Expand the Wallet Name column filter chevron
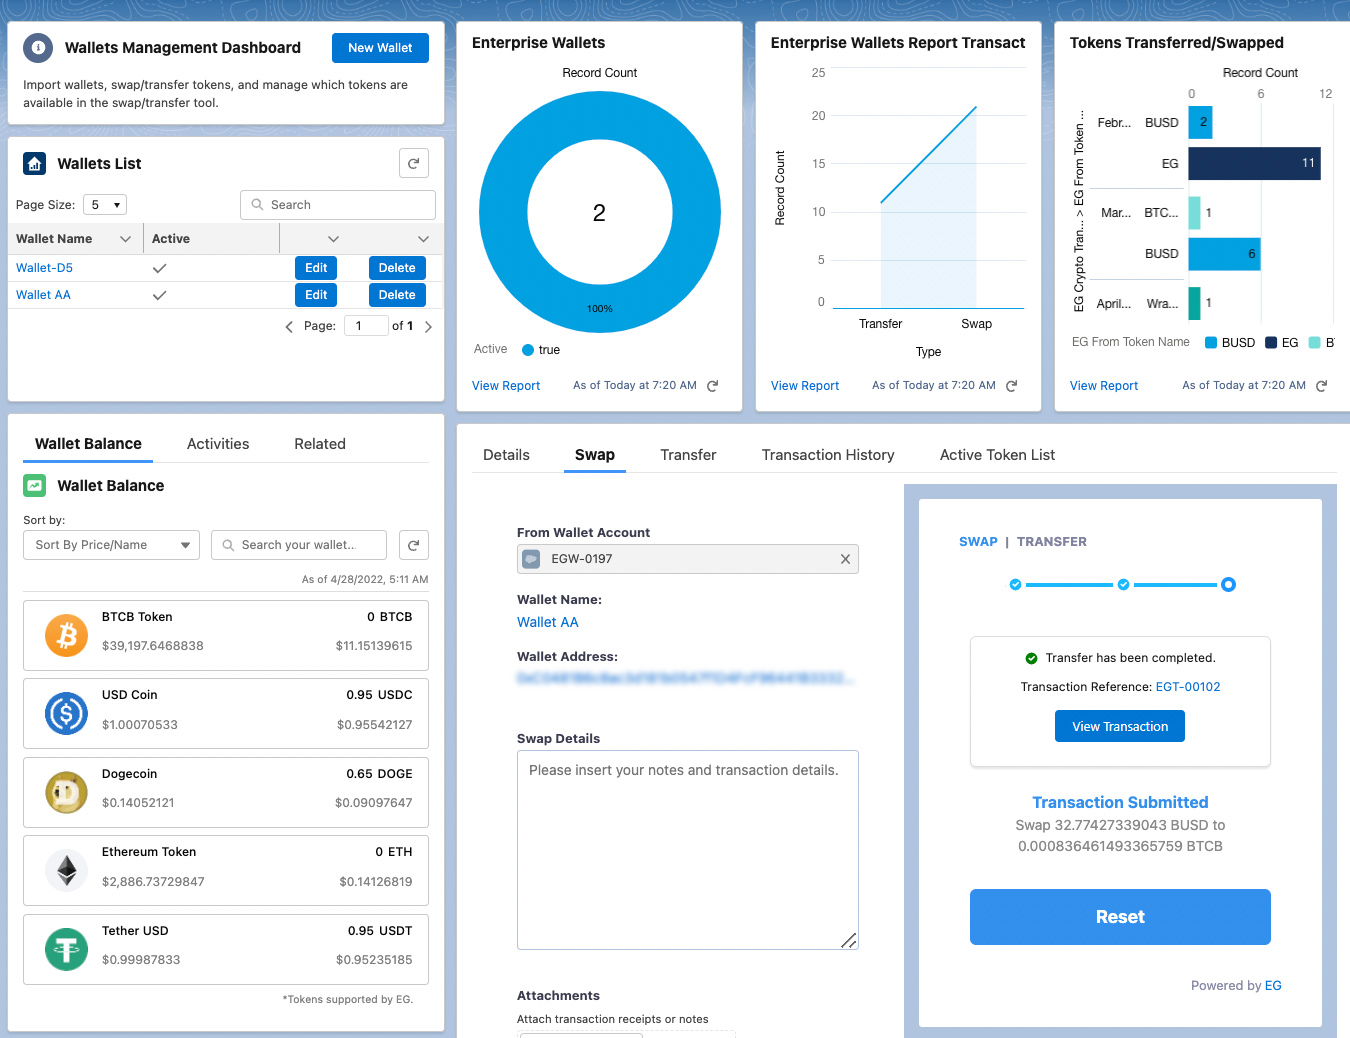The width and height of the screenshot is (1350, 1038). click(x=126, y=238)
